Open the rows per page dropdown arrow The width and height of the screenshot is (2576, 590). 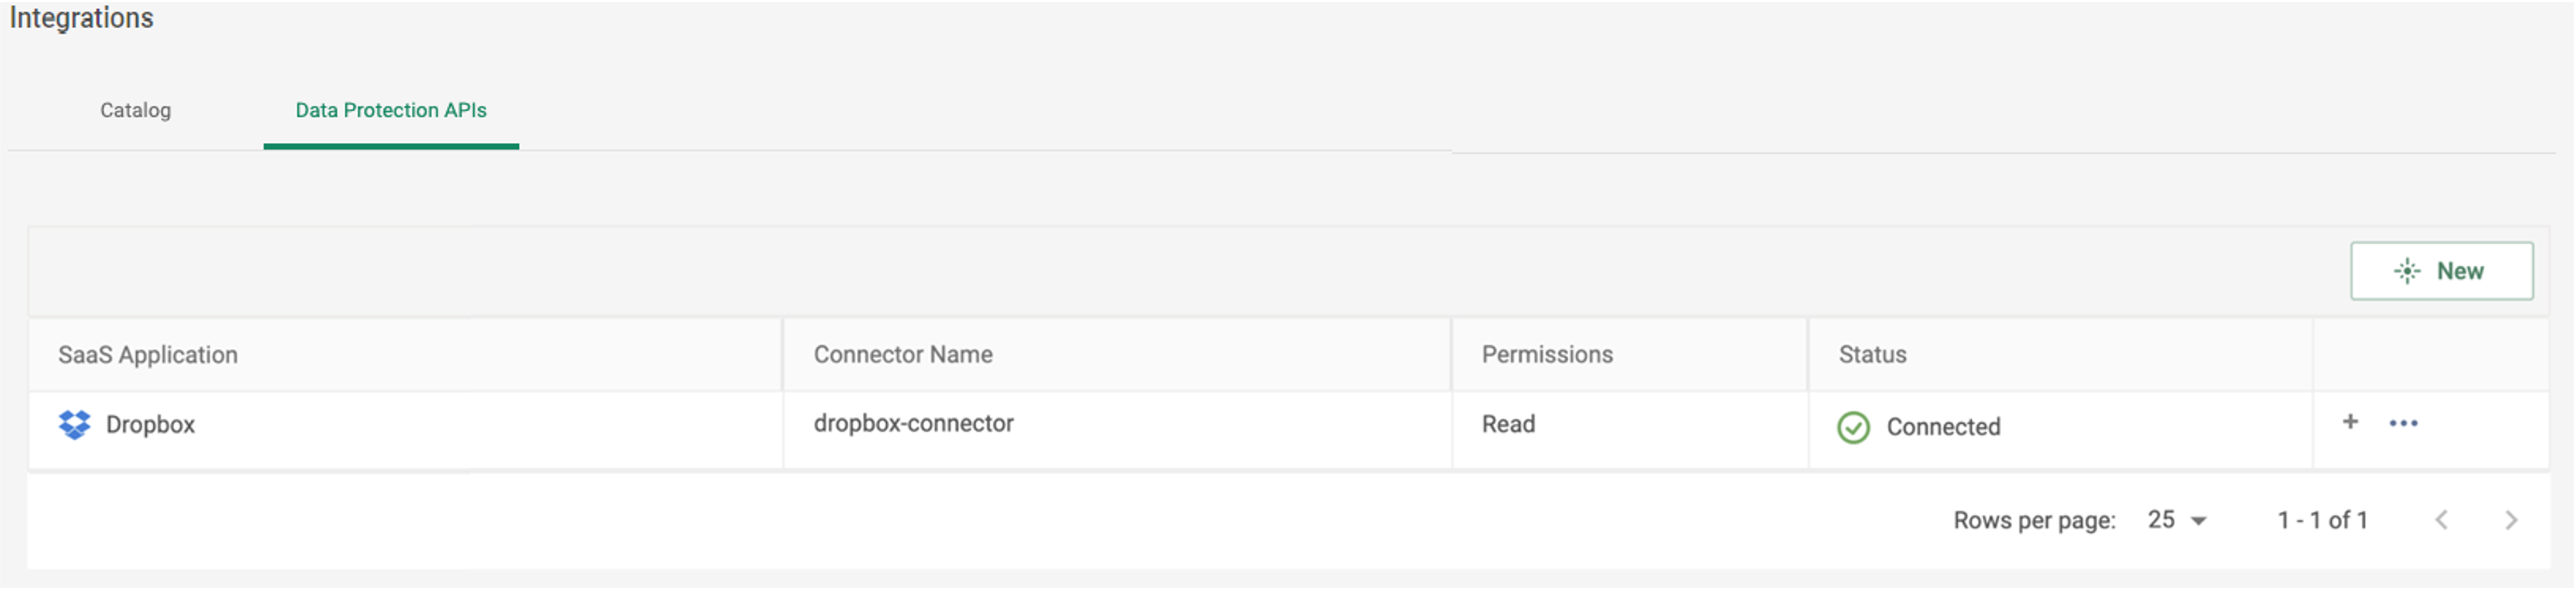(2198, 522)
